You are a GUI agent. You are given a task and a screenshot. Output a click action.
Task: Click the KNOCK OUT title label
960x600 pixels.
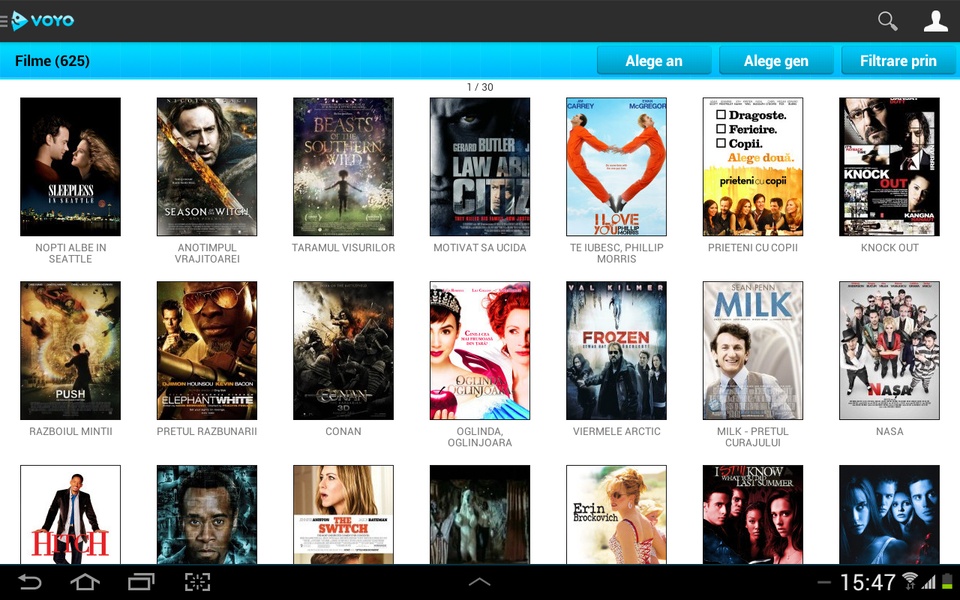coord(890,247)
